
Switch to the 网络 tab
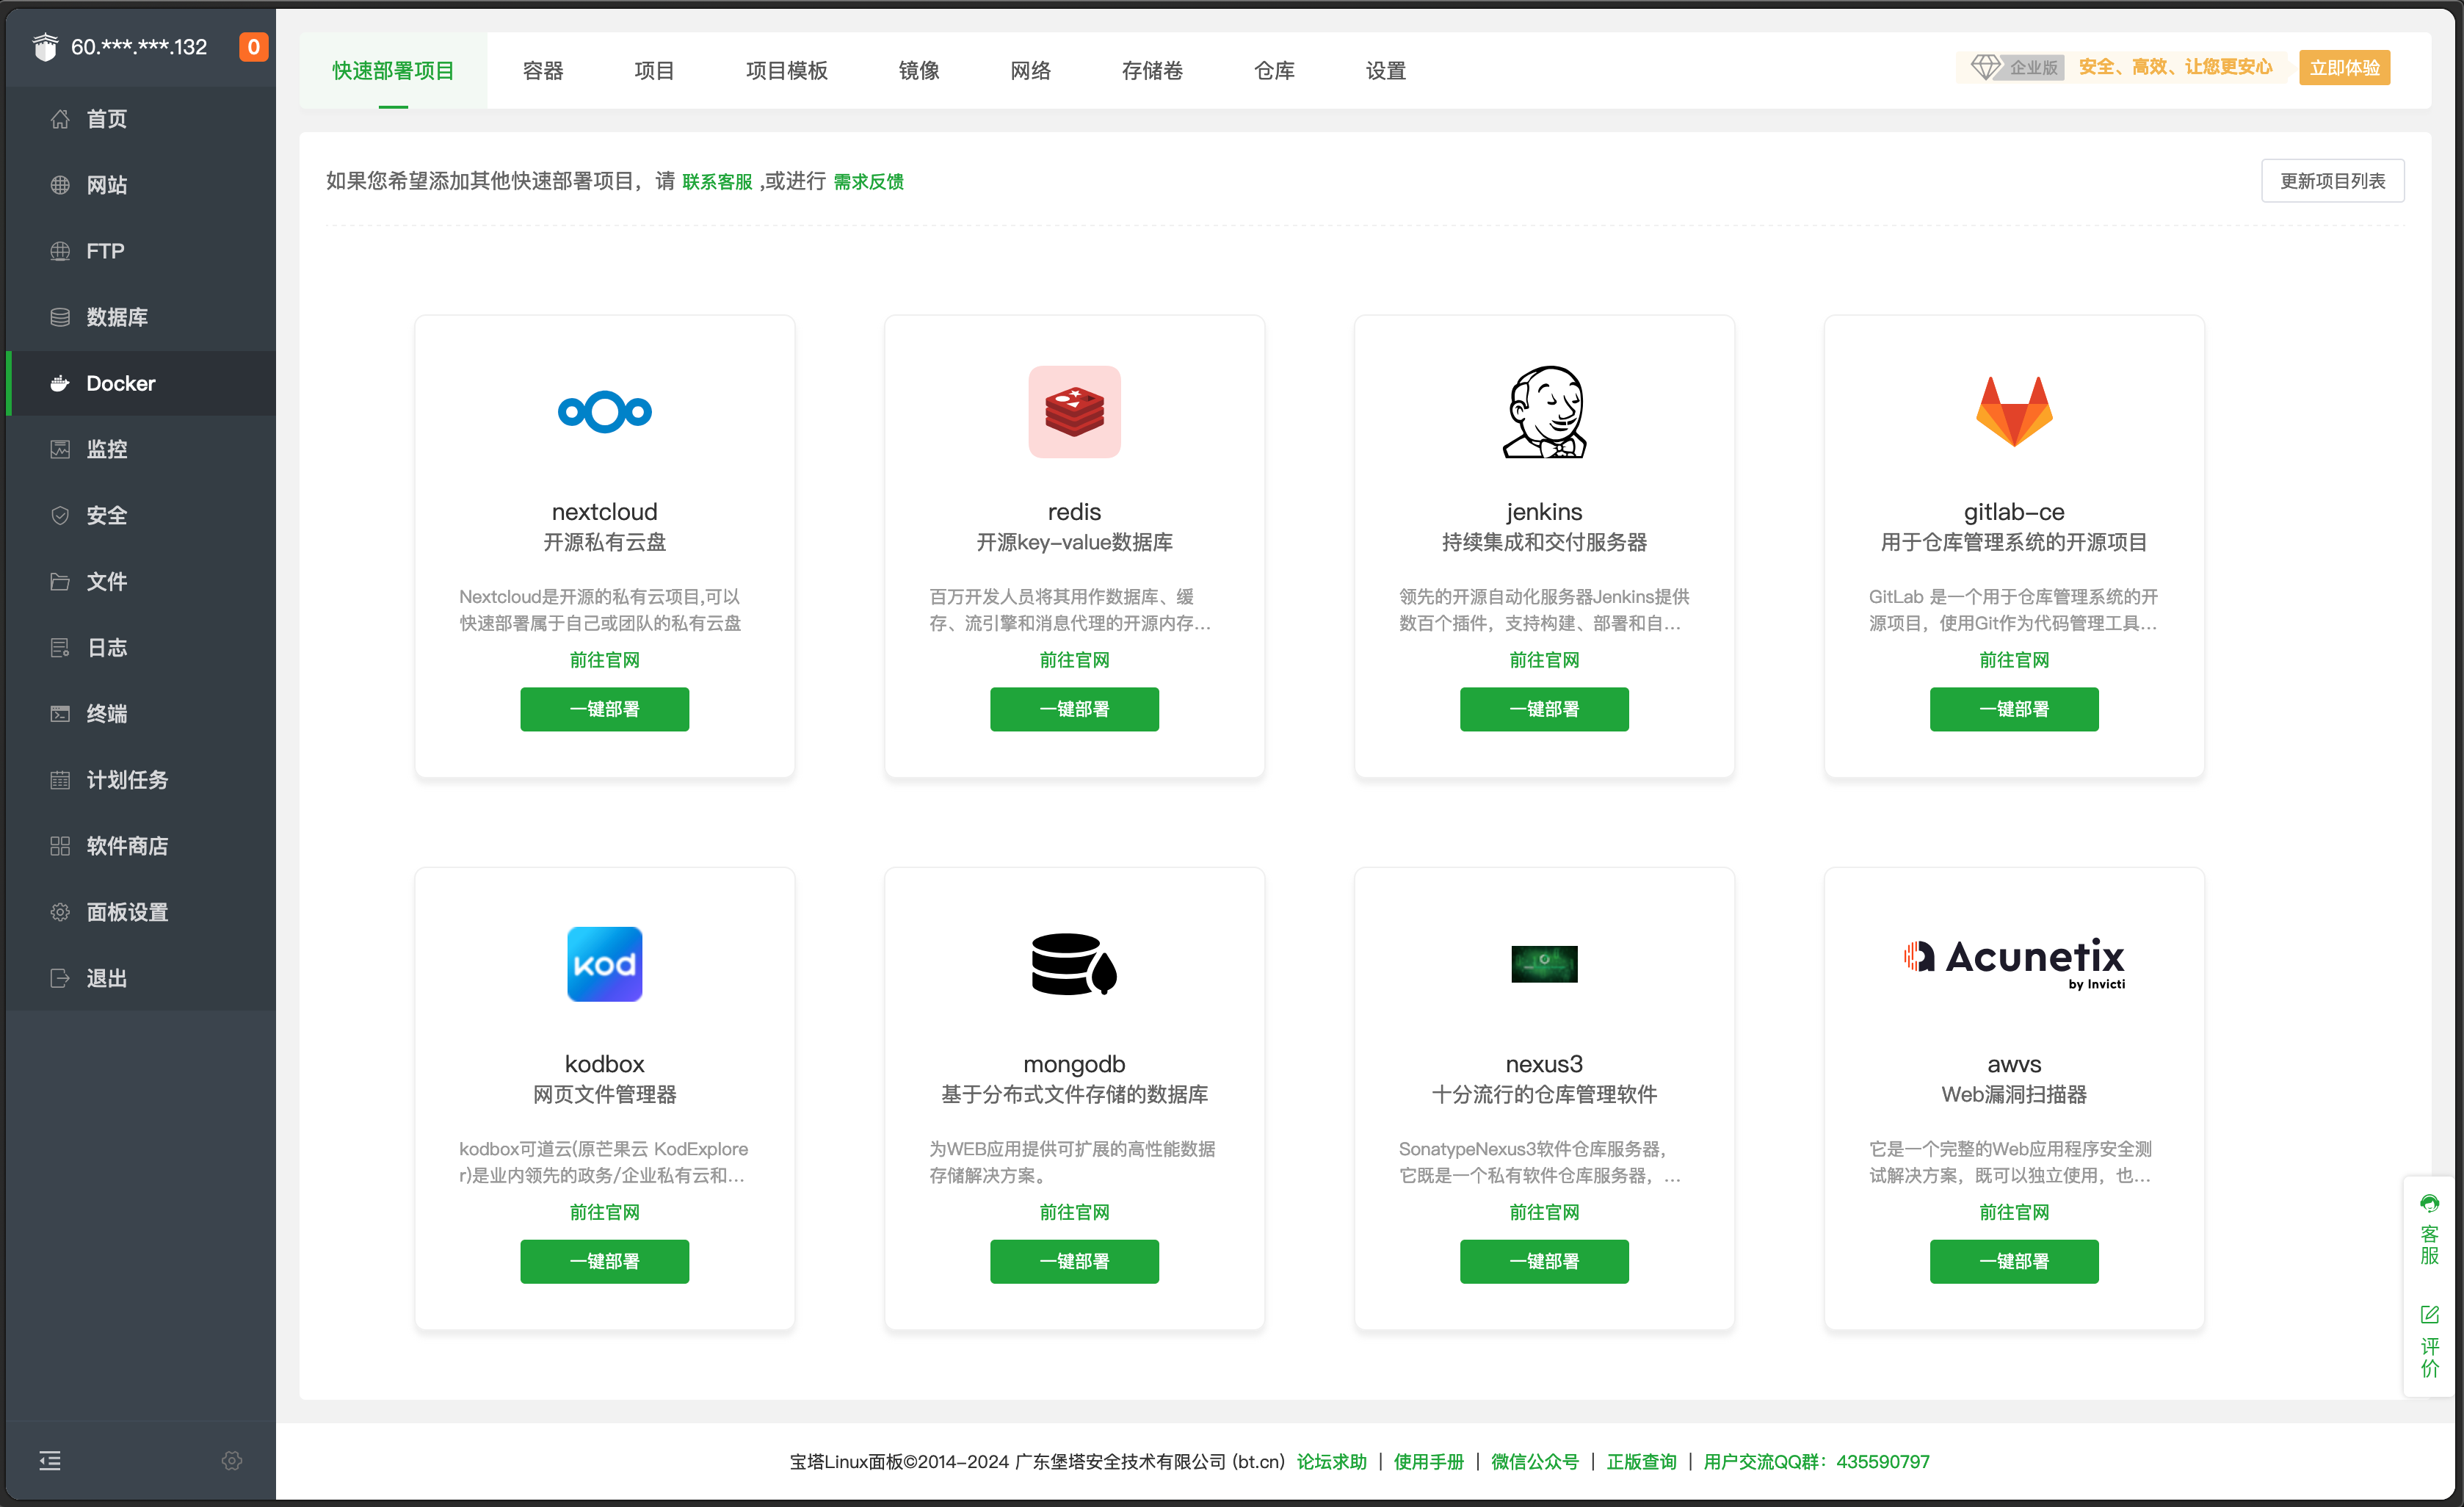tap(1030, 70)
